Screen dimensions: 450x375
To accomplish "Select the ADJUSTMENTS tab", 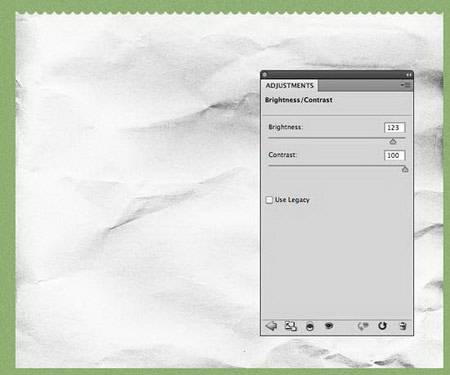I will 289,86.
